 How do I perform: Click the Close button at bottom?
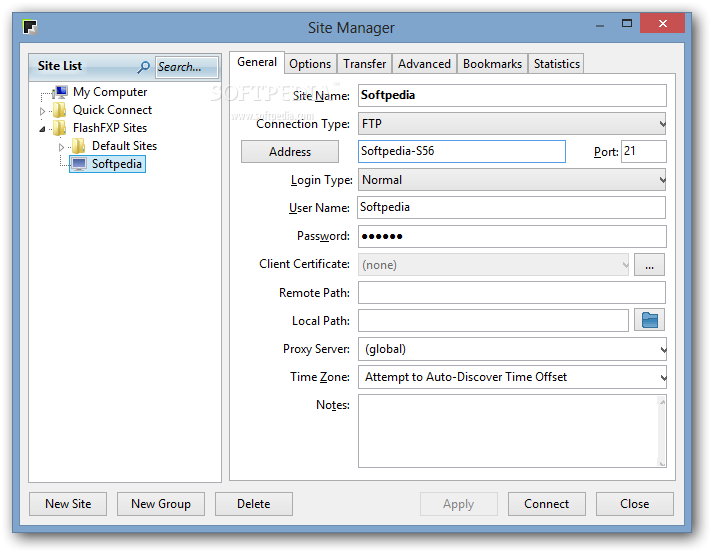(x=635, y=504)
